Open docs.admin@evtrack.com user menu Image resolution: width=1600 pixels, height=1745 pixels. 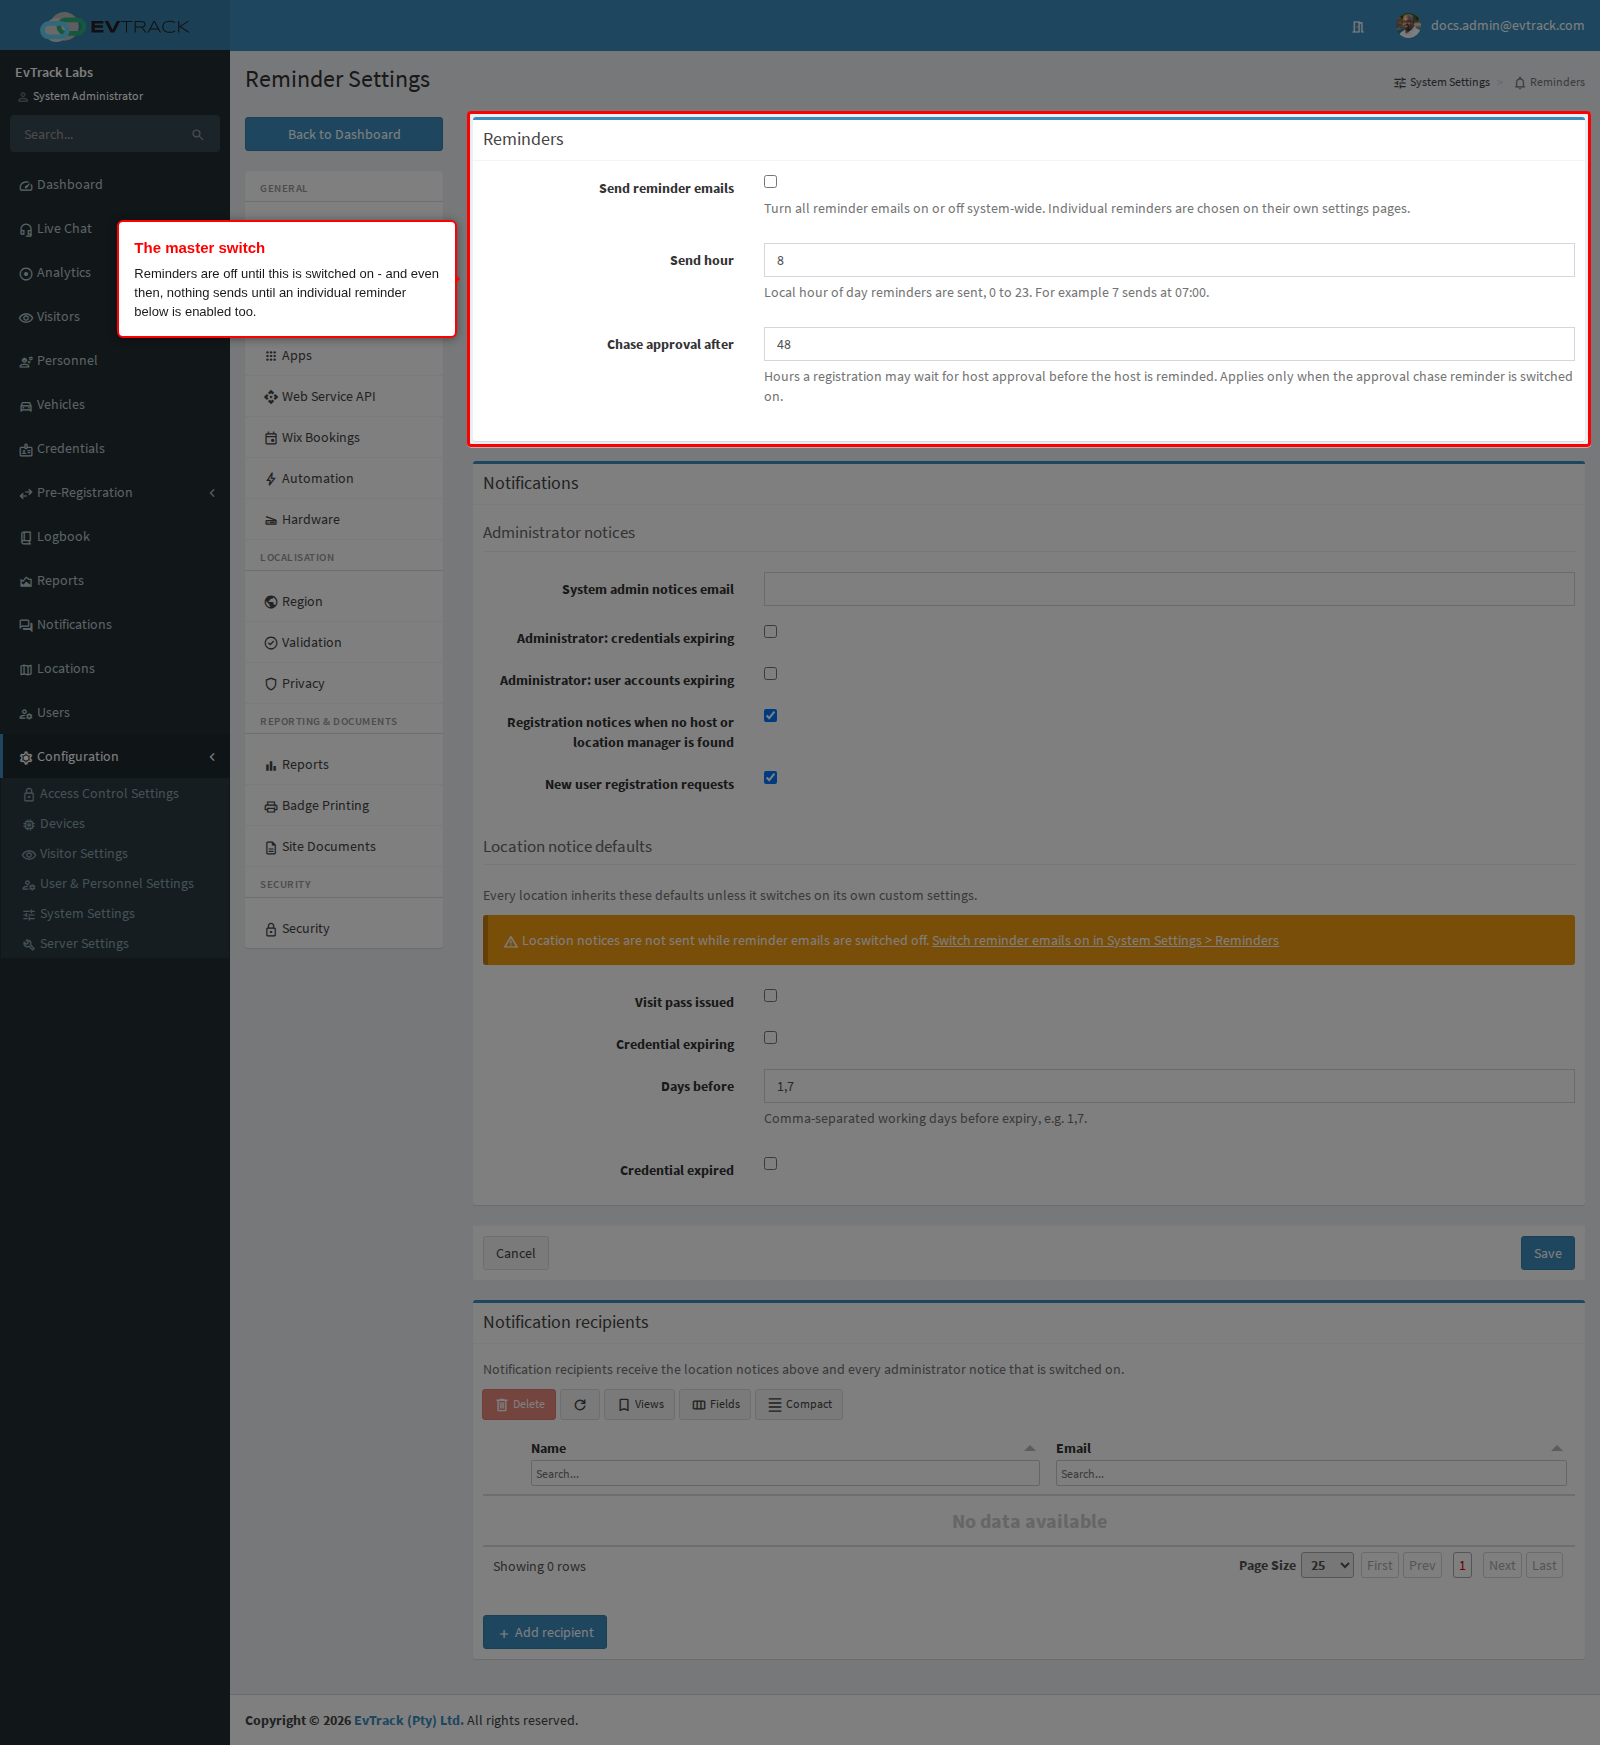[1490, 25]
